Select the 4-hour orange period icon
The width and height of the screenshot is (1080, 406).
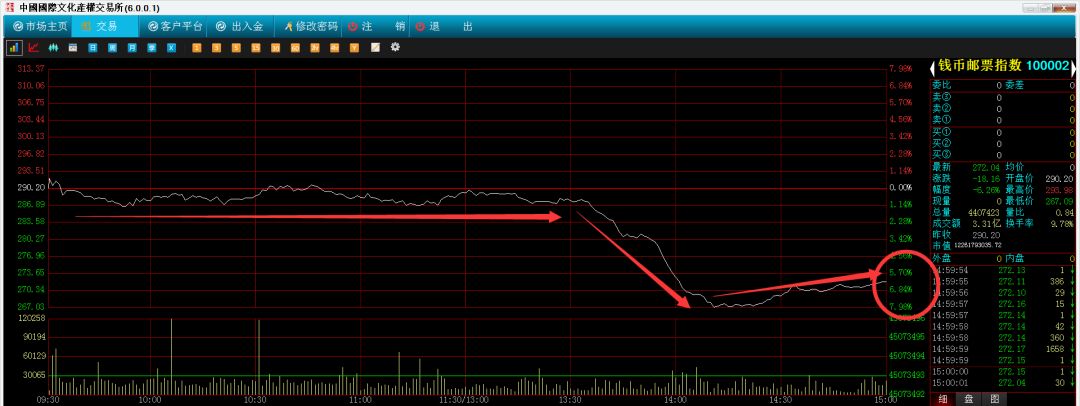pyautogui.click(x=335, y=48)
